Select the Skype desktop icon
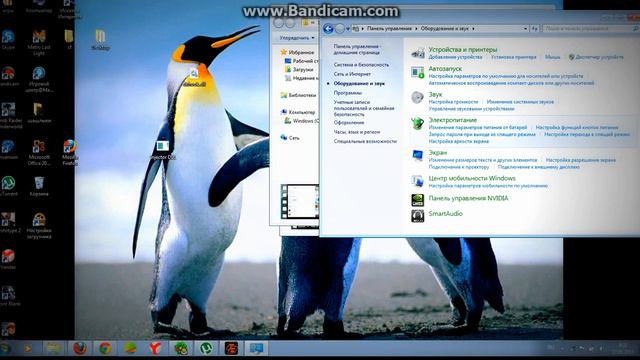Image resolution: width=640 pixels, height=360 pixels. 8,40
